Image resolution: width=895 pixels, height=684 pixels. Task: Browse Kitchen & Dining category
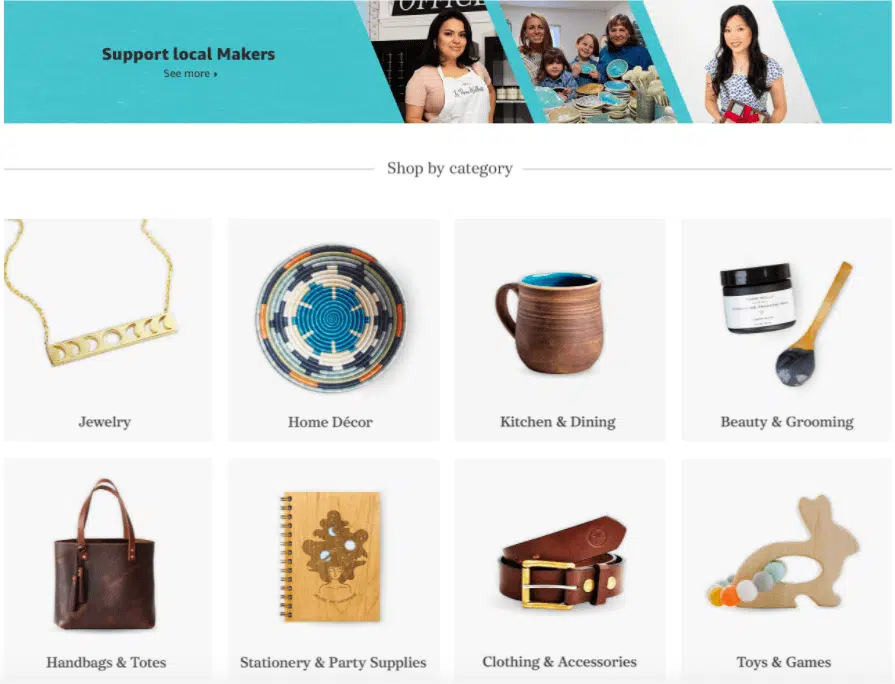click(558, 422)
